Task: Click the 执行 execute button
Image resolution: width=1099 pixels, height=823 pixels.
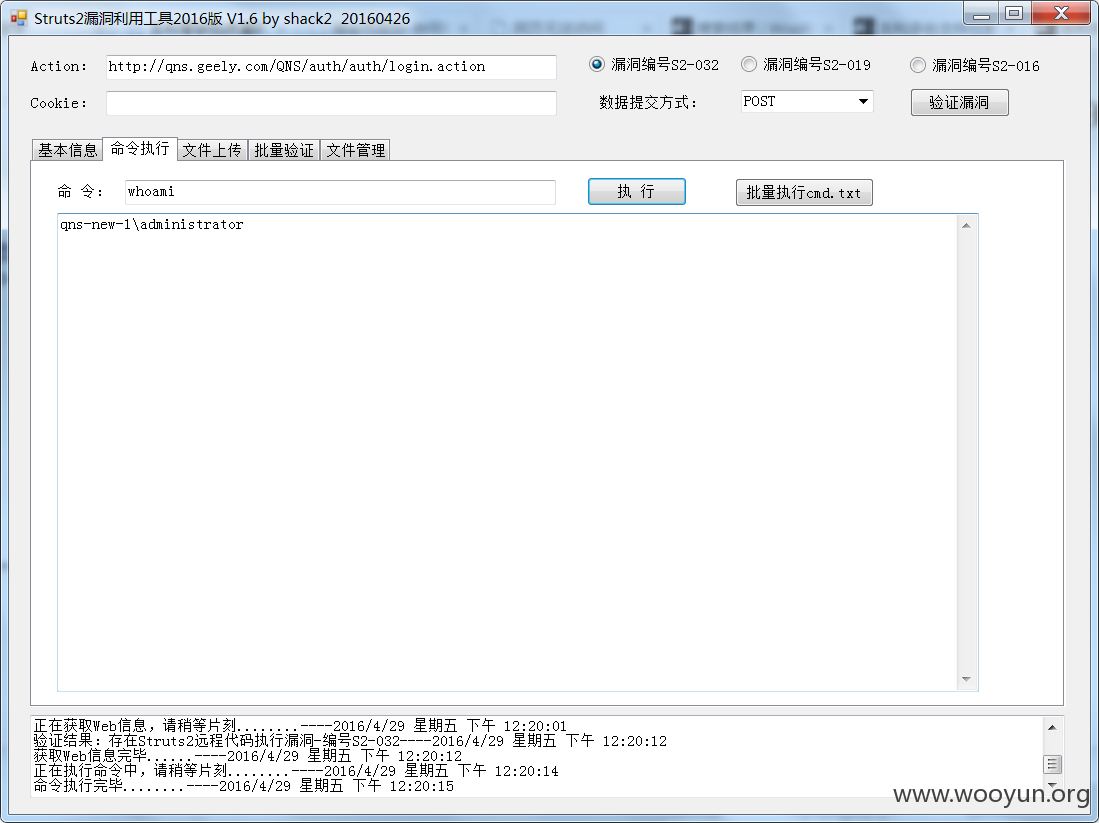Action: click(636, 191)
